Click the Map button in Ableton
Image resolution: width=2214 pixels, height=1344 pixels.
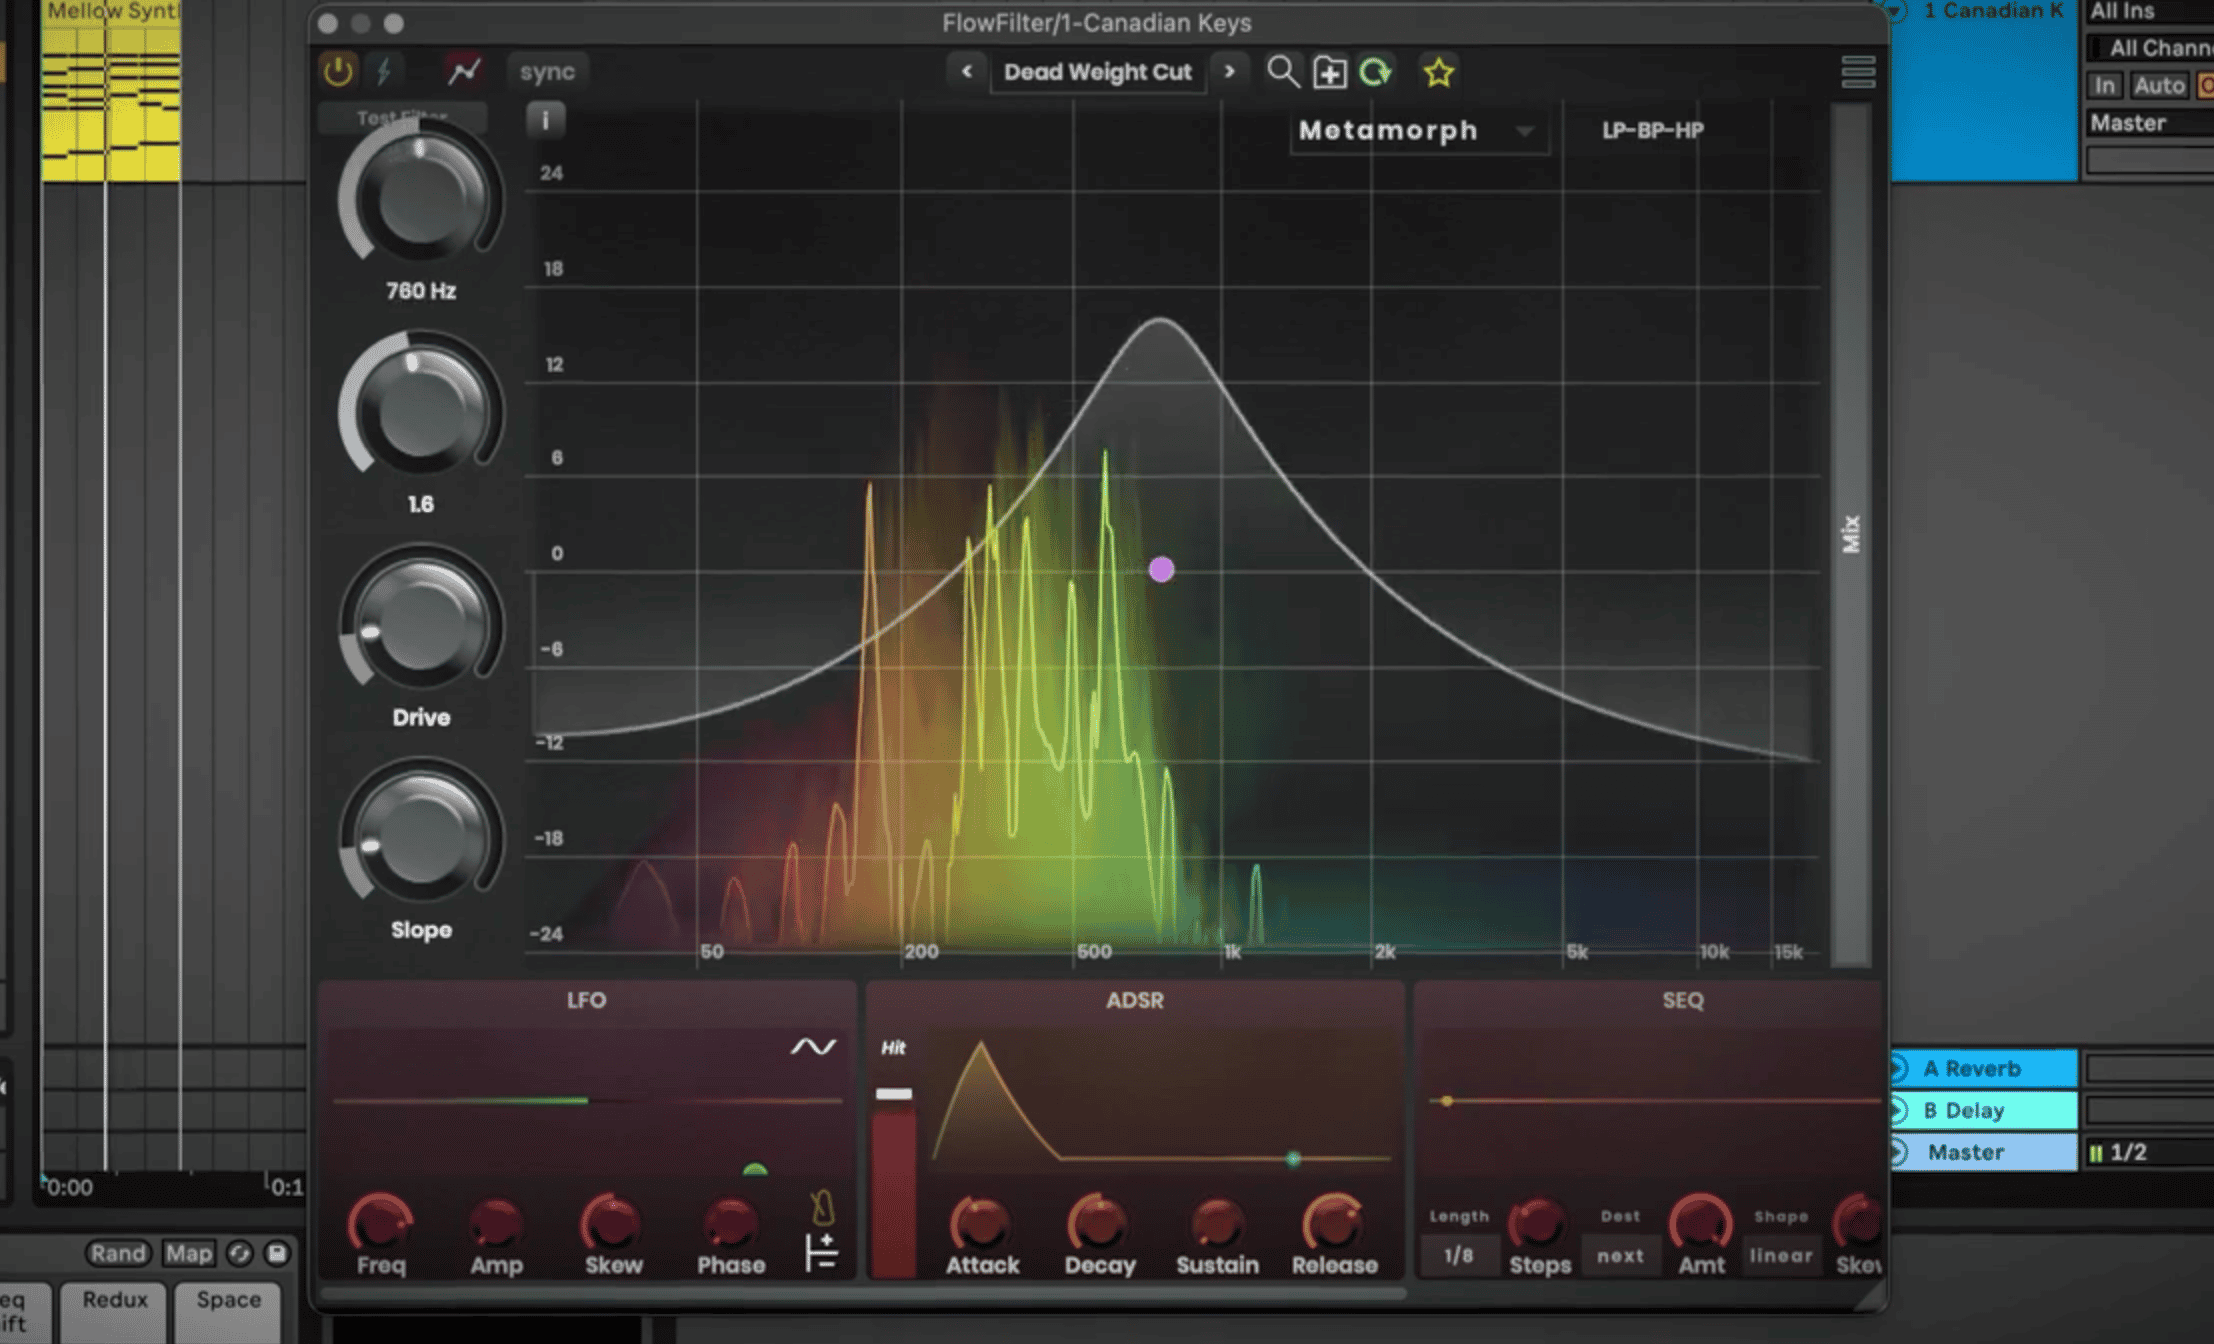pos(188,1253)
